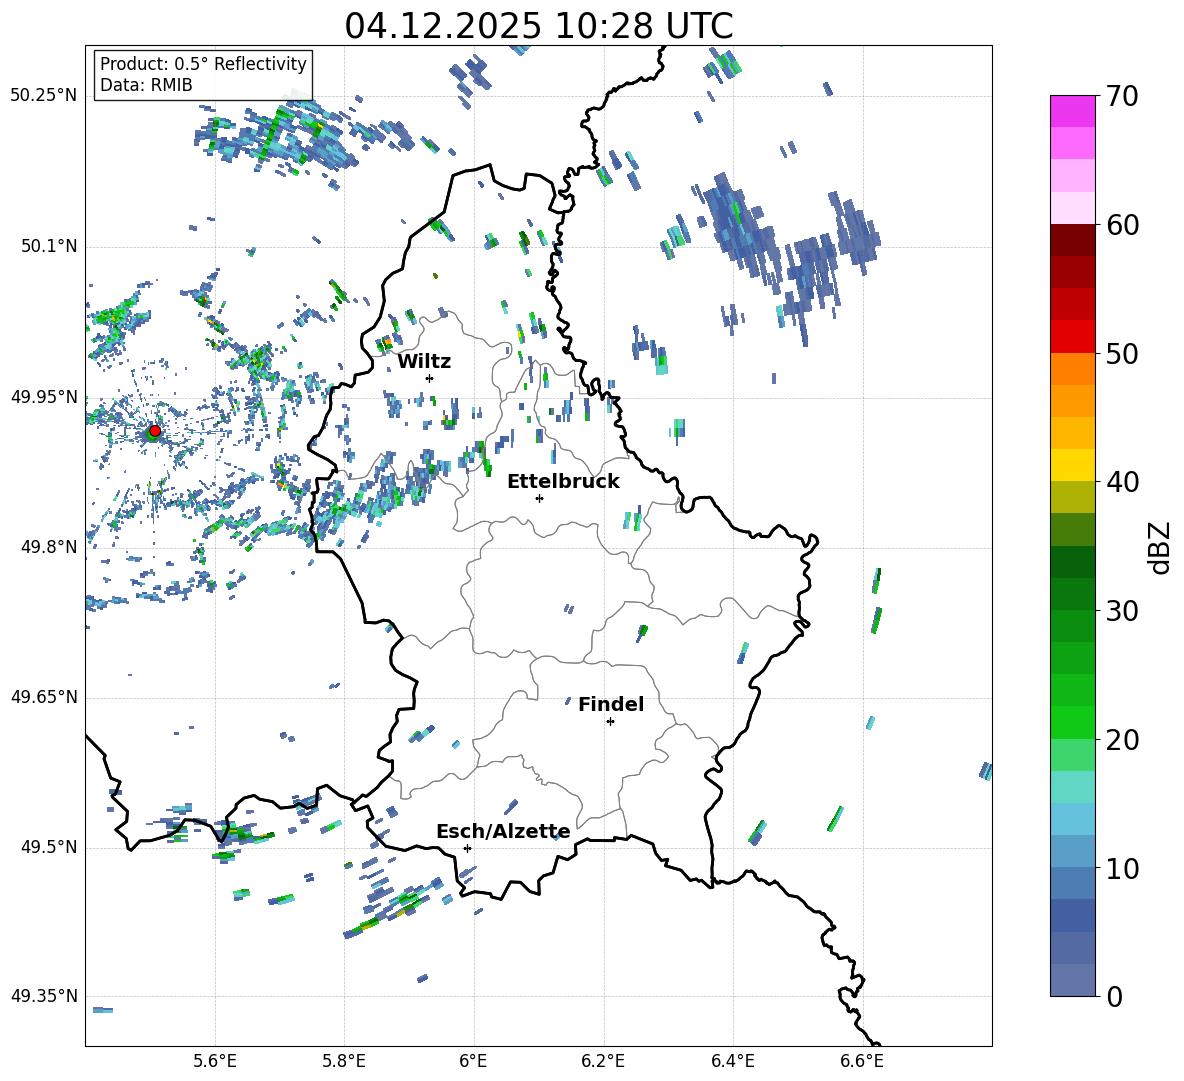Screen dimensions: 1184x1081
Task: Pick the bright red colorbar segment at 50 dBZ
Action: pos(1073,337)
